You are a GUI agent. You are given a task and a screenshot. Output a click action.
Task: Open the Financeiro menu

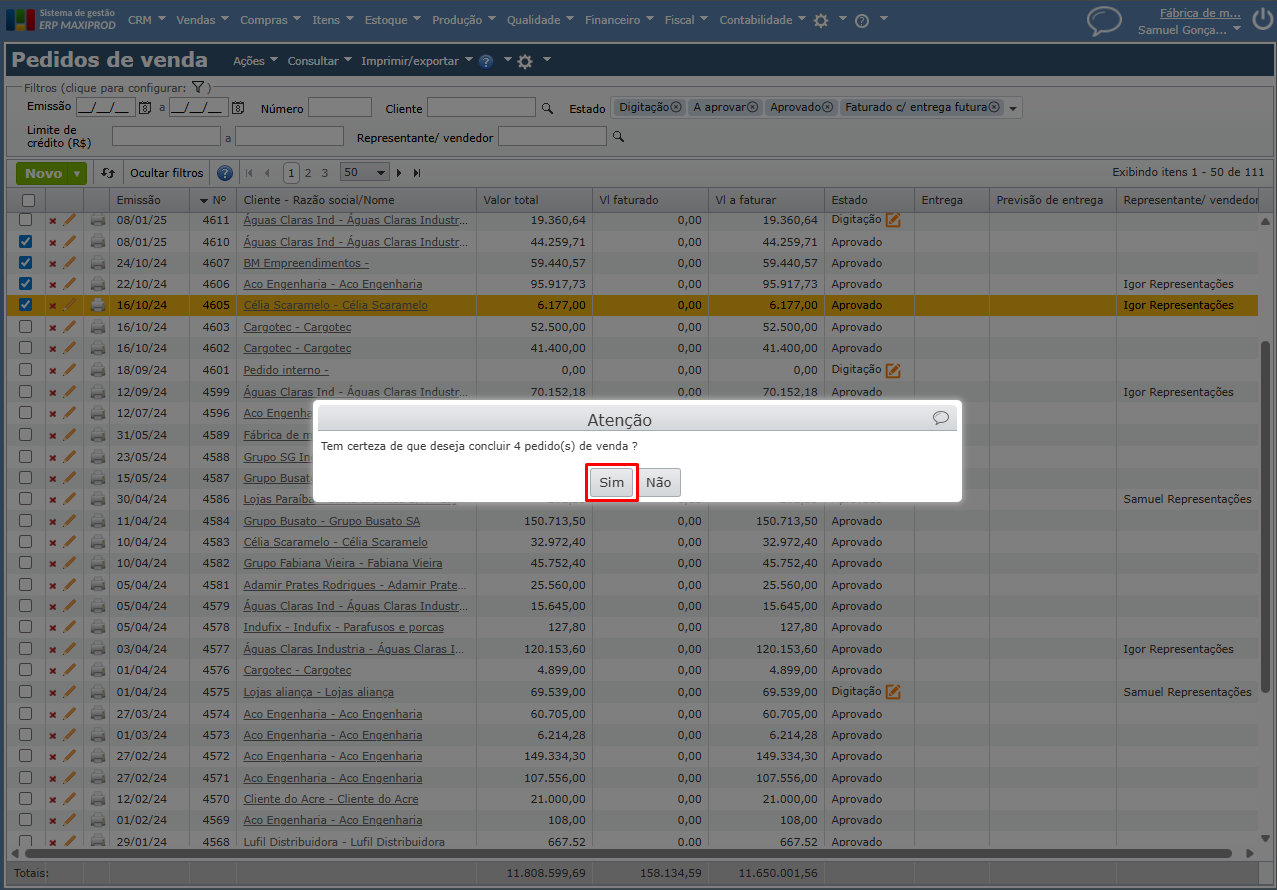pos(619,20)
